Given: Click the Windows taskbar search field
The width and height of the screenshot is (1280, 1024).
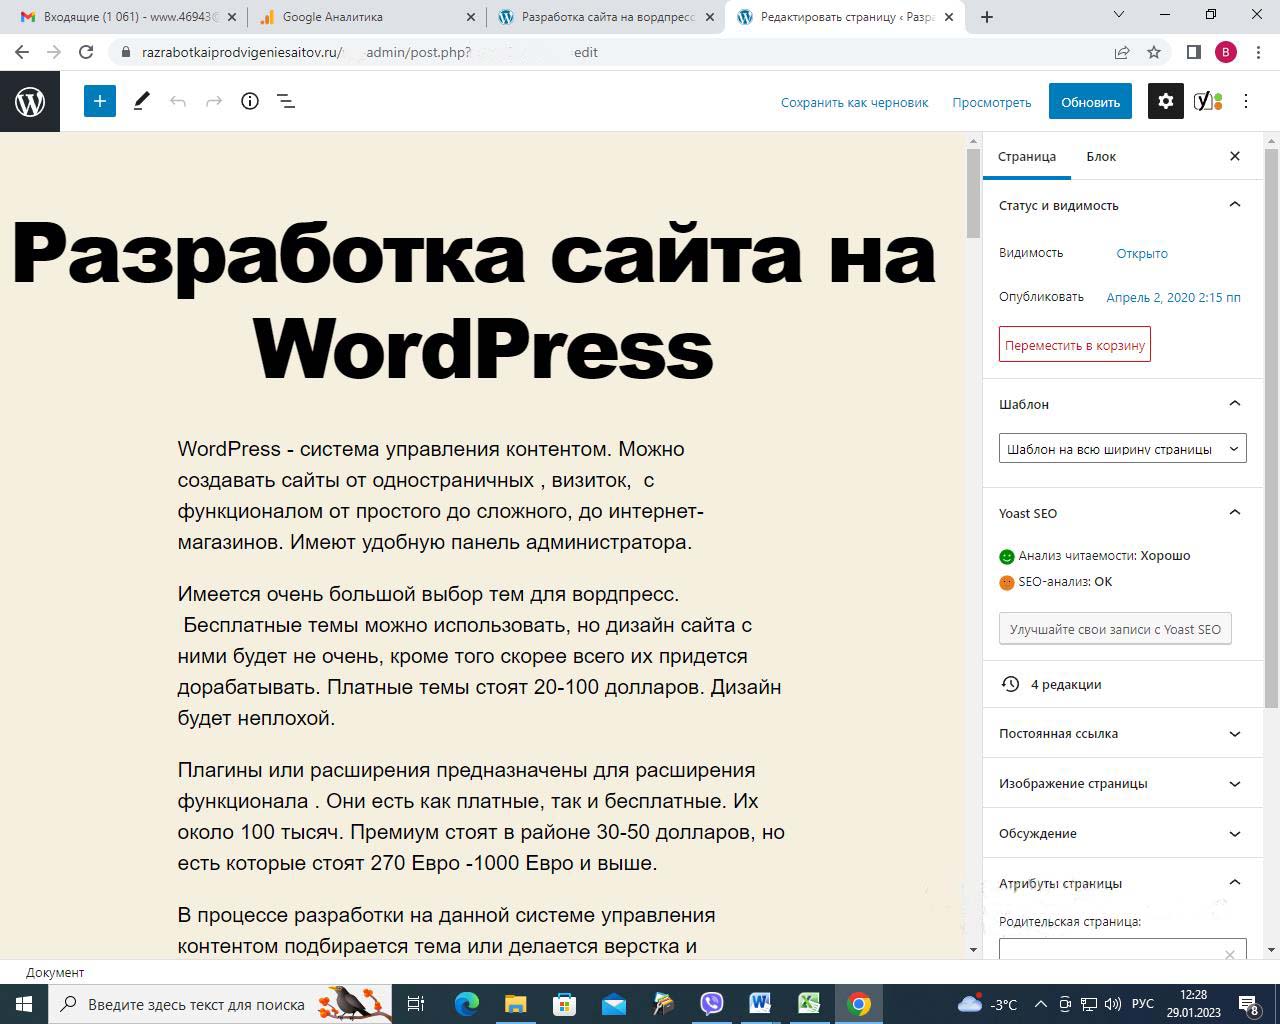Looking at the screenshot, I should click(196, 1004).
